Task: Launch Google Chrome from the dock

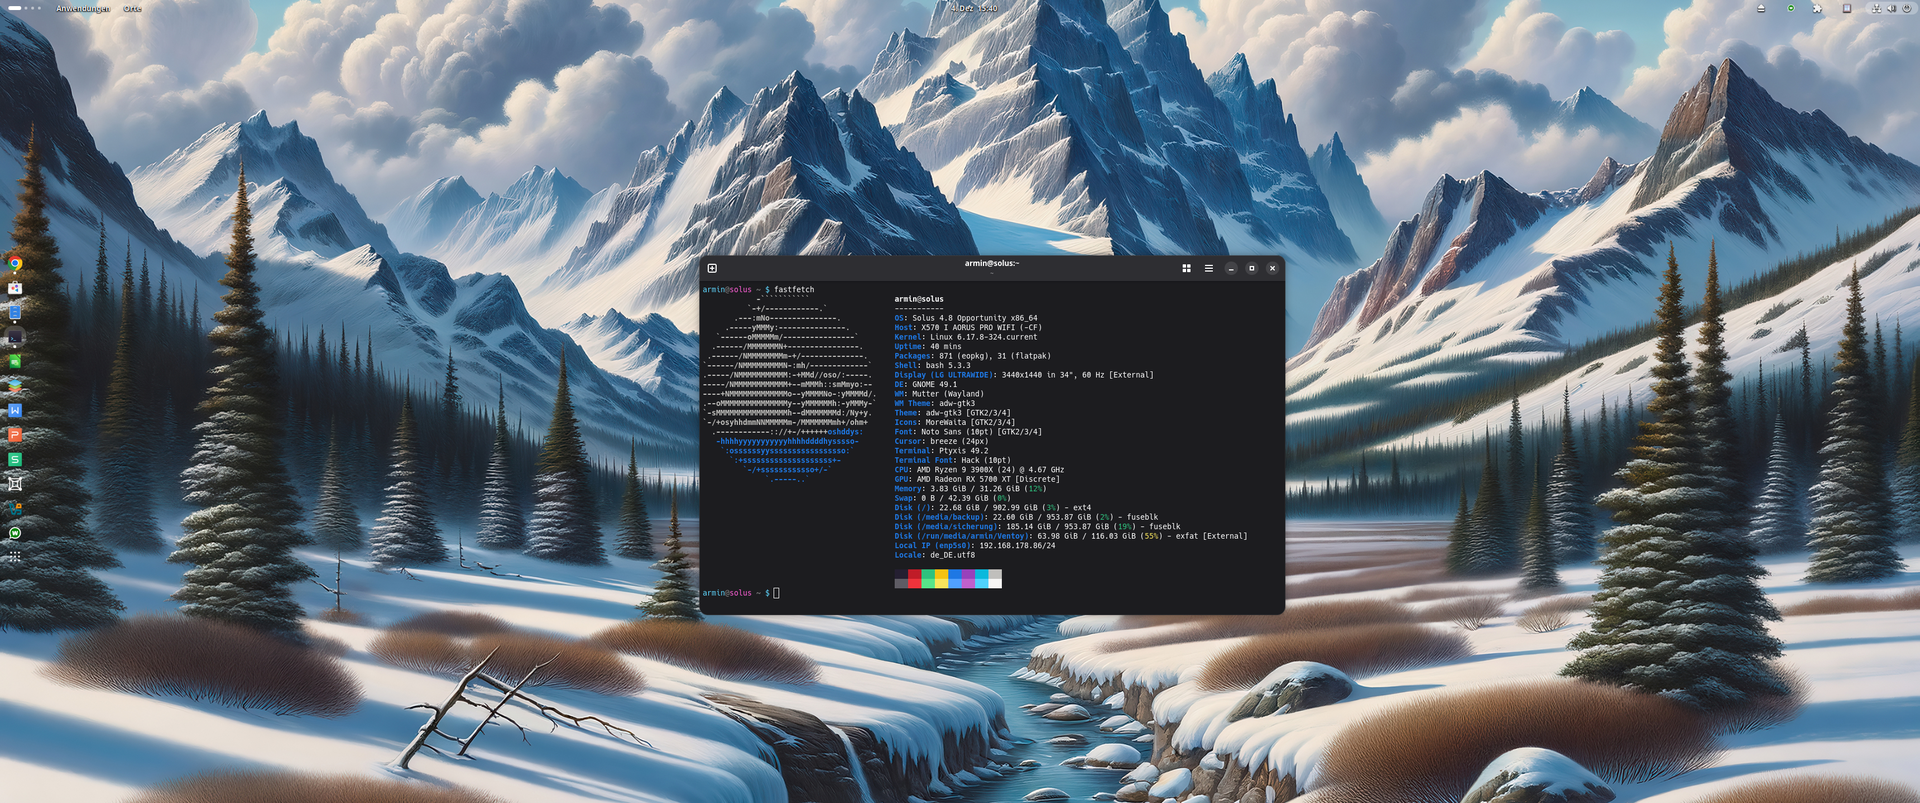Action: coord(15,264)
